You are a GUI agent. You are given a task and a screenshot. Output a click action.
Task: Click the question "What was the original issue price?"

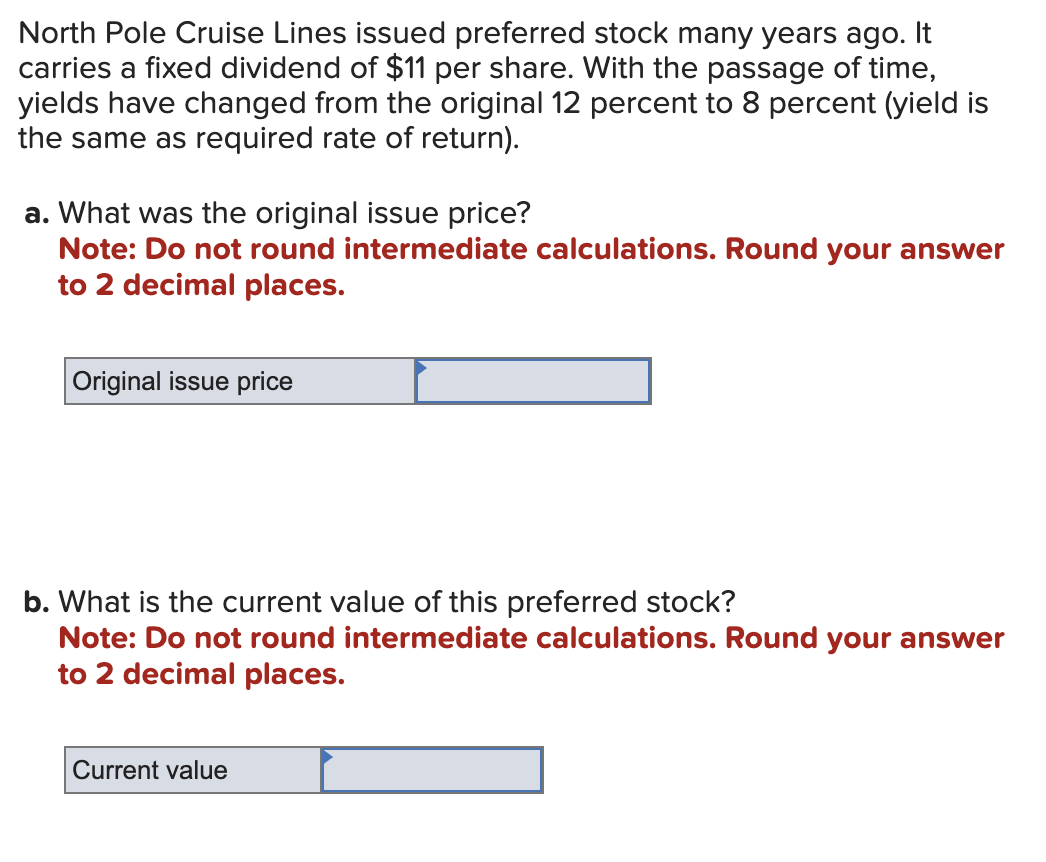click(294, 213)
